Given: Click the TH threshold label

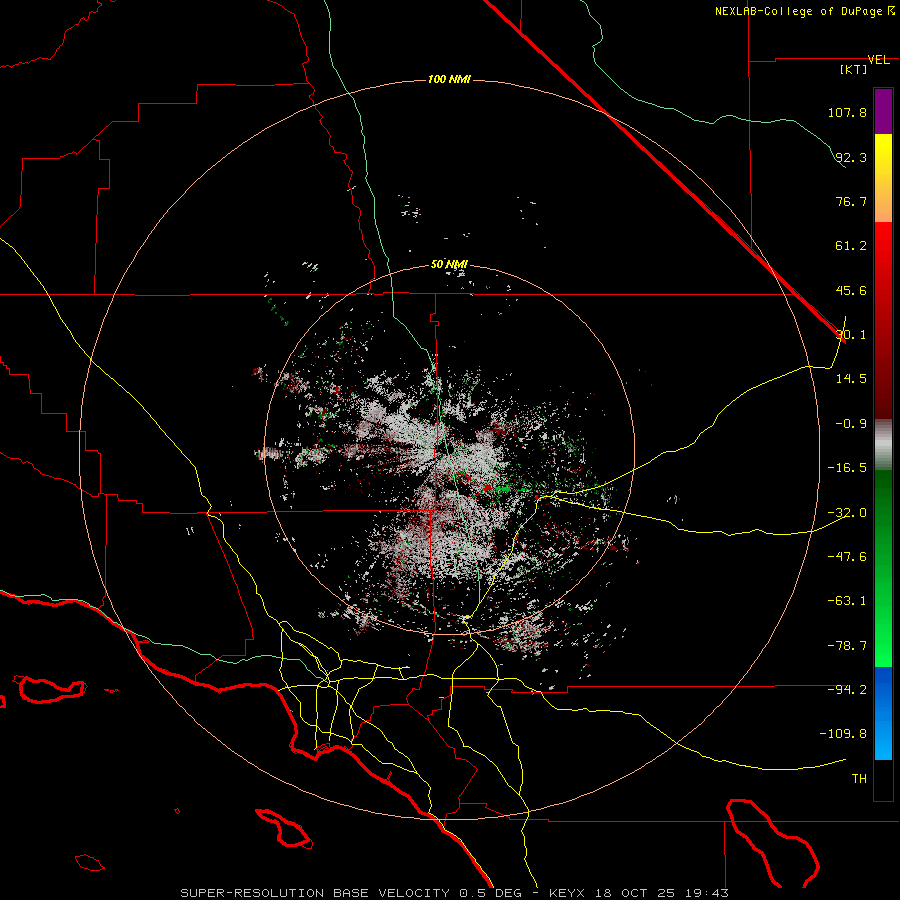Looking at the screenshot, I should (x=859, y=779).
